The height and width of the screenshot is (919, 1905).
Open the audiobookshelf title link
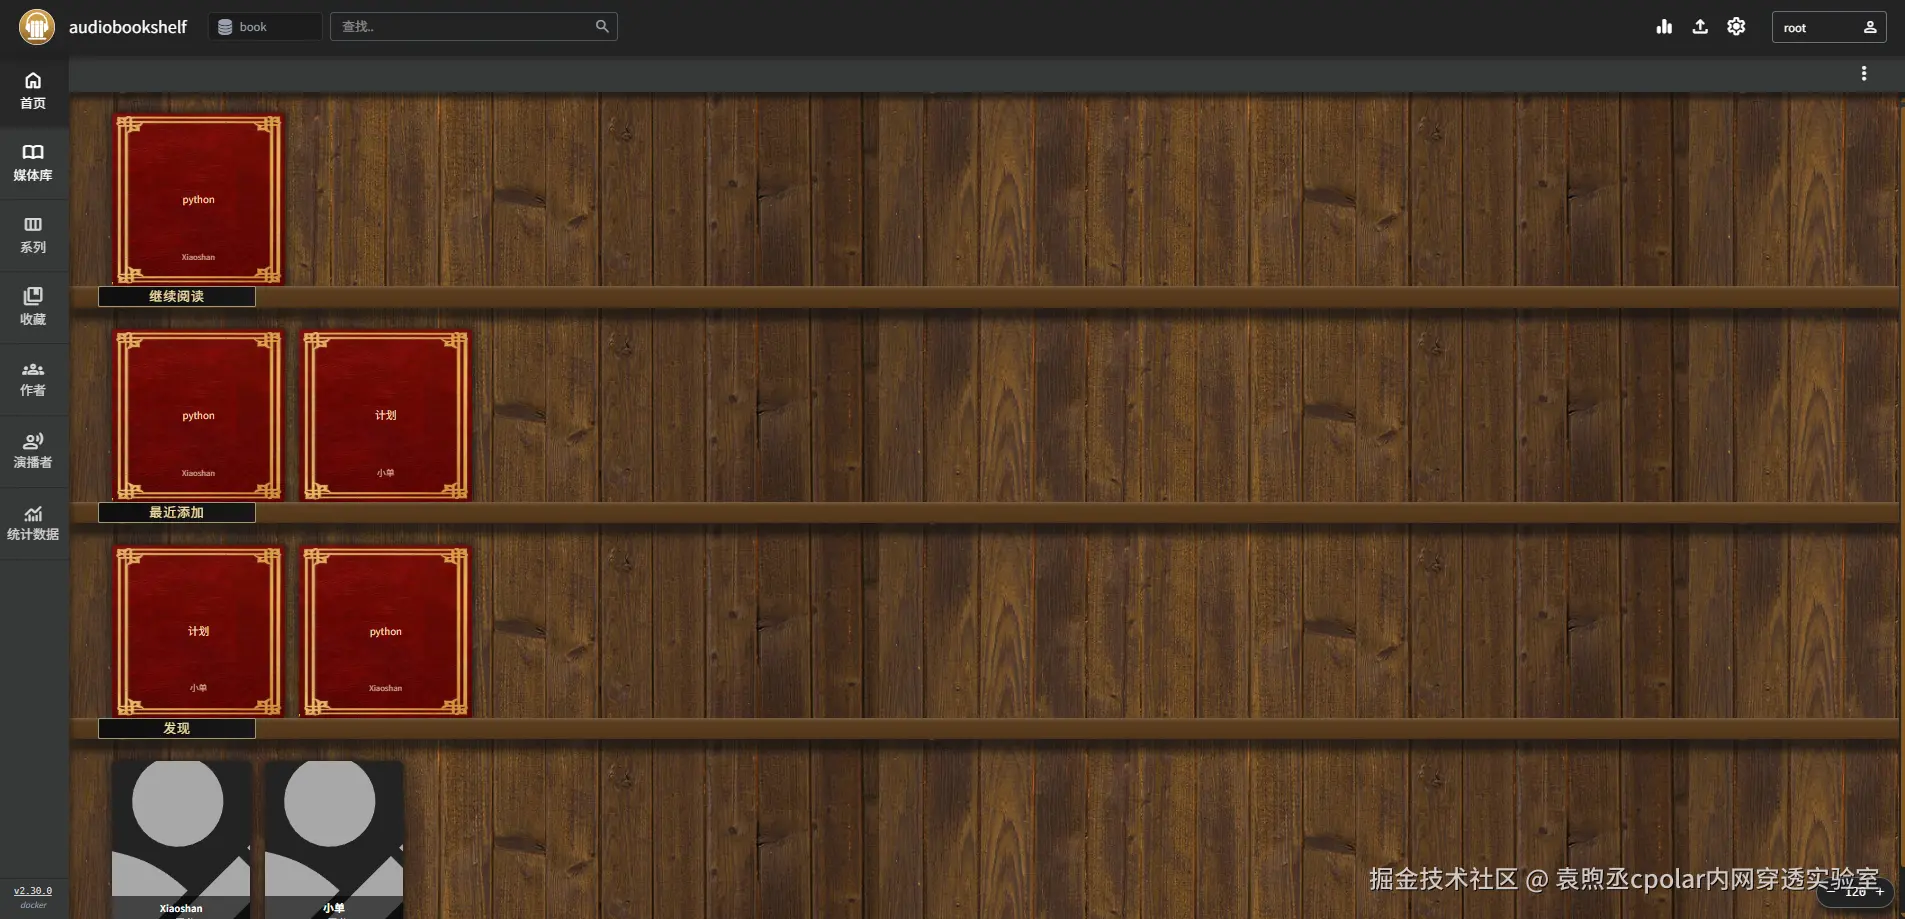tap(128, 27)
